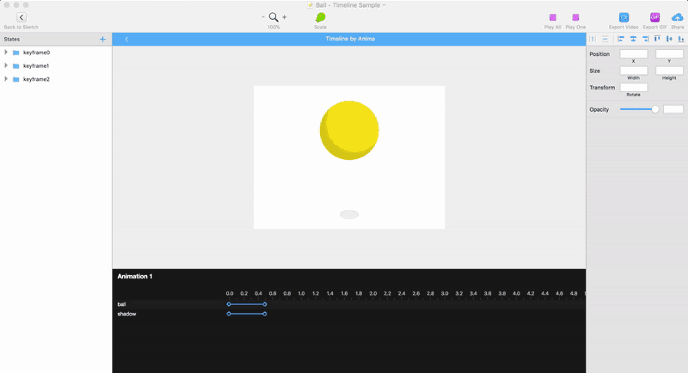Select the keyframe1 state
688x373 pixels.
coord(36,66)
